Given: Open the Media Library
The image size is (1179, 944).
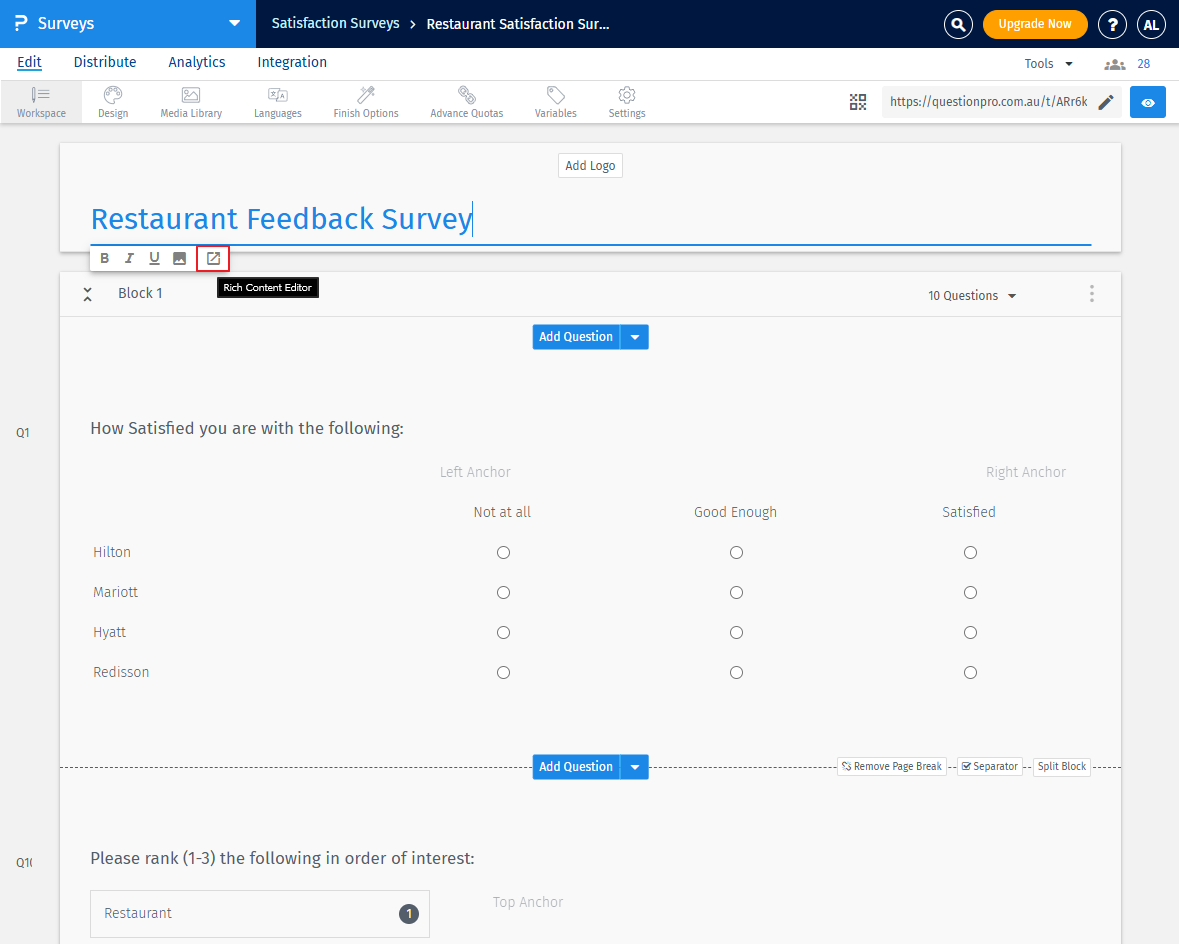Looking at the screenshot, I should tap(190, 101).
